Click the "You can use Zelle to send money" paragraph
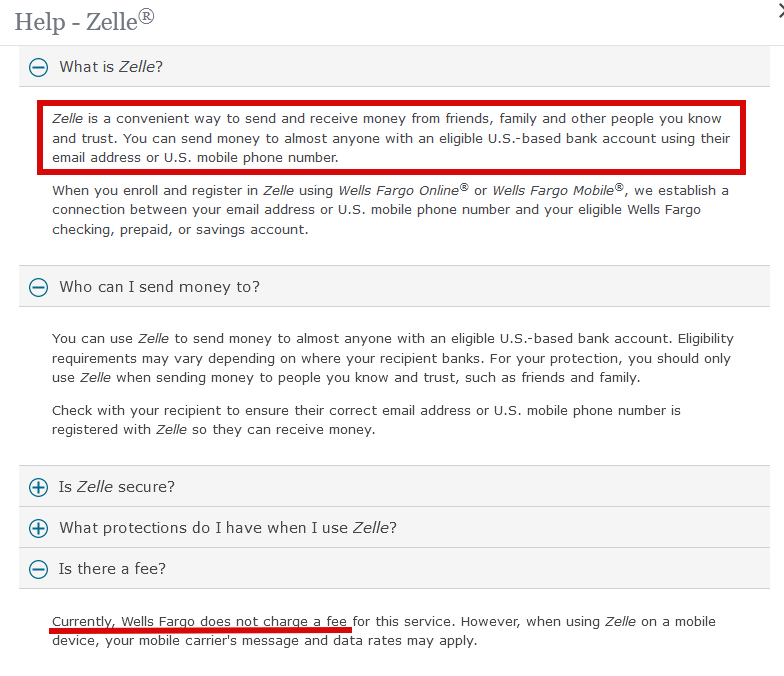 (392, 358)
